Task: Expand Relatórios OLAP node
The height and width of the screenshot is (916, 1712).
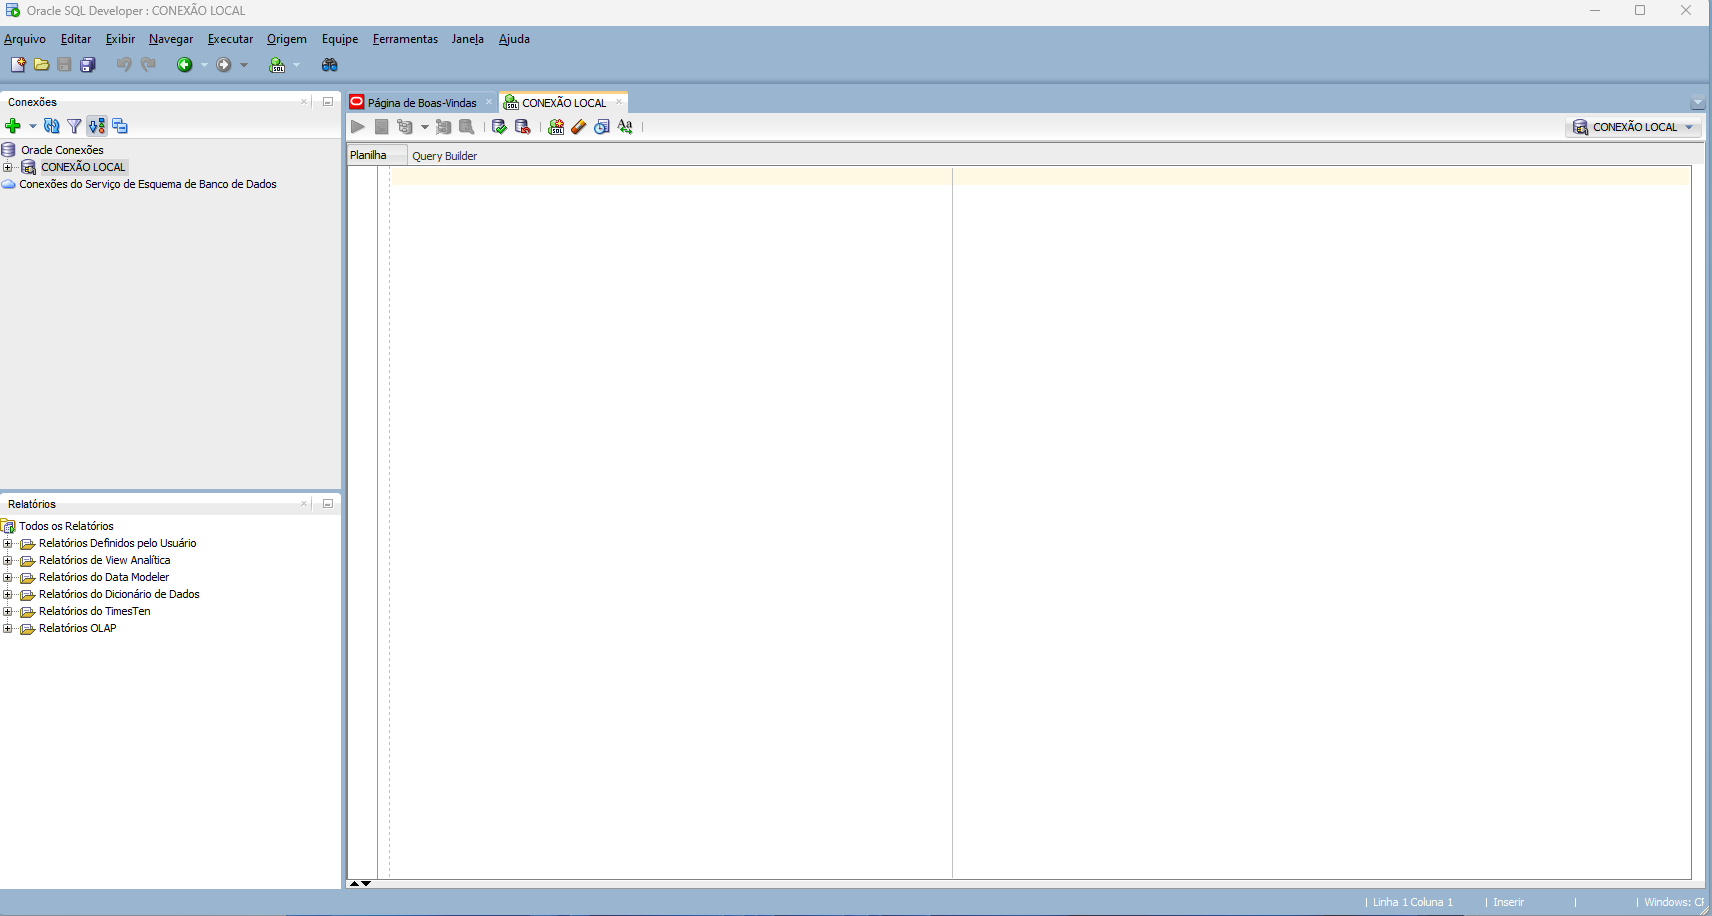Action: coord(8,629)
